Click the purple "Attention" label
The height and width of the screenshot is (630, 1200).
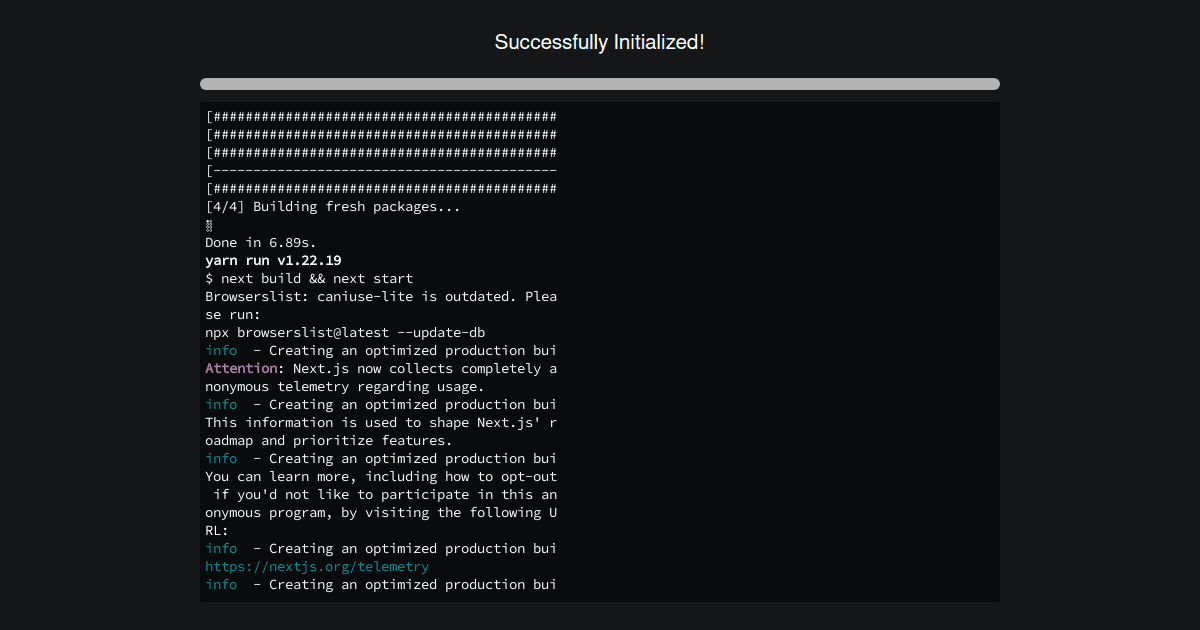pyautogui.click(x=240, y=369)
